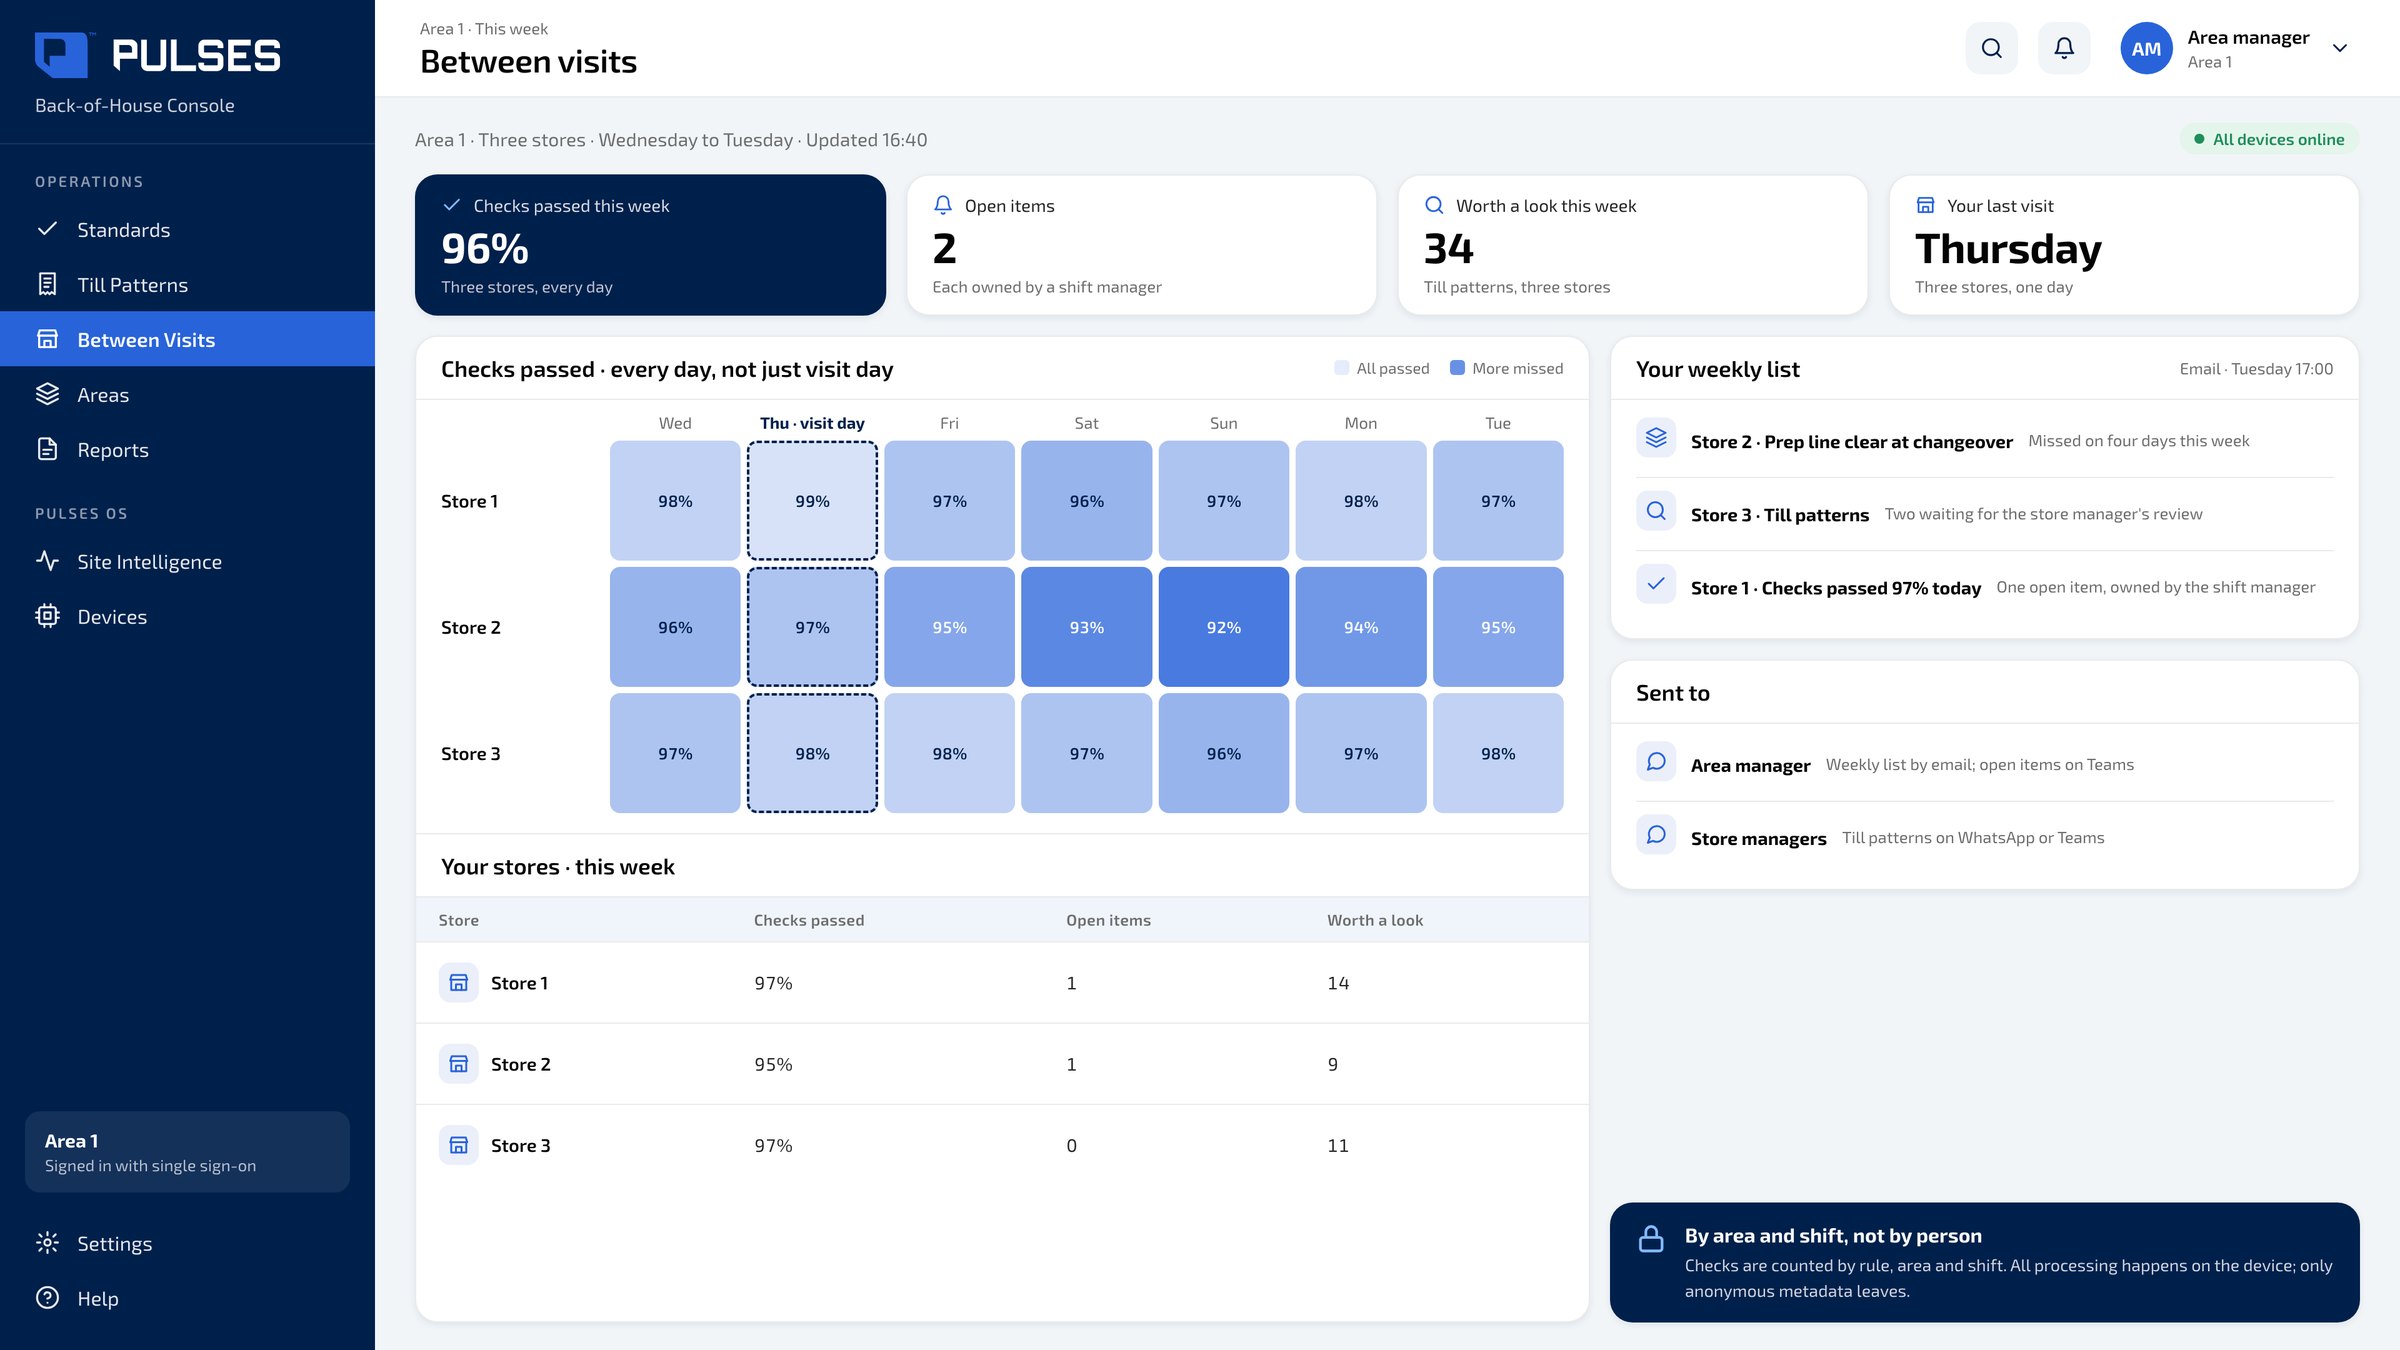Click the All passed legend swatch
Viewport: 2400px width, 1350px height.
pos(1342,368)
